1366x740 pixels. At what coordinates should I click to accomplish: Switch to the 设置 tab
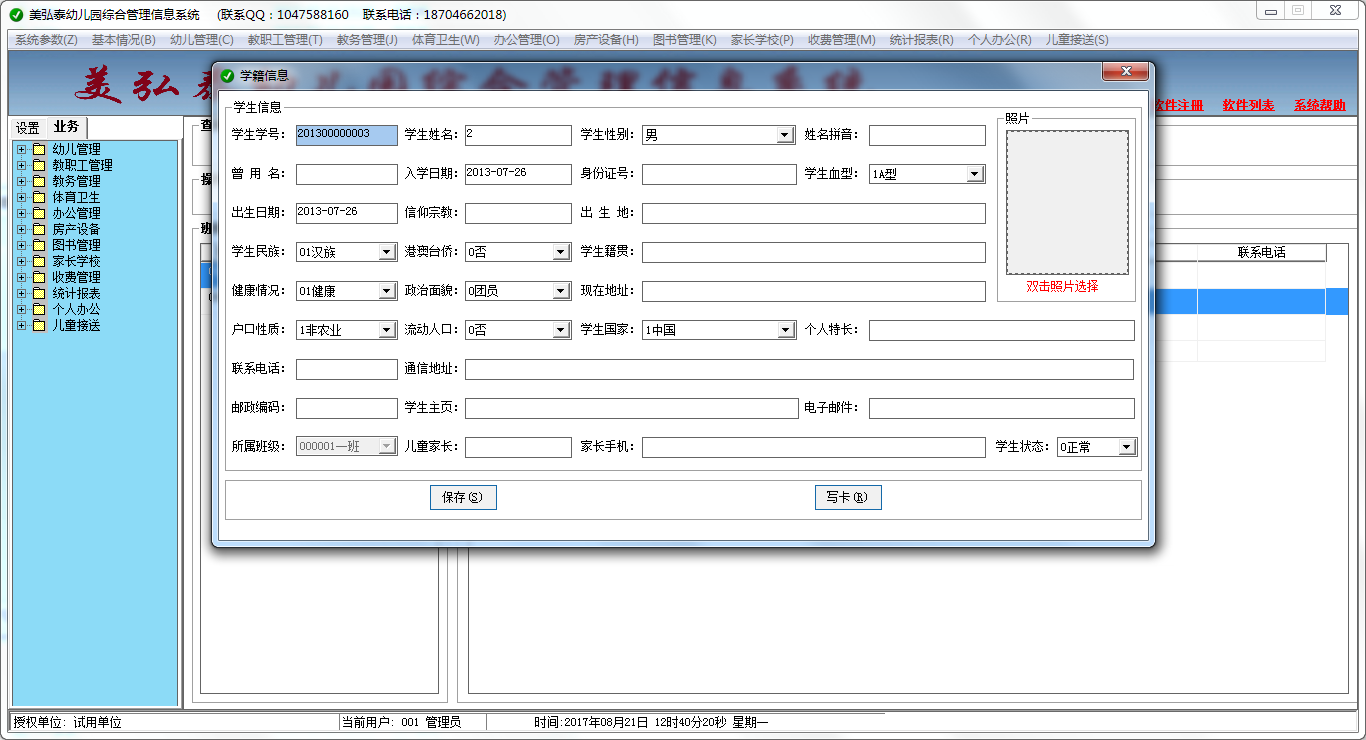pyautogui.click(x=28, y=128)
